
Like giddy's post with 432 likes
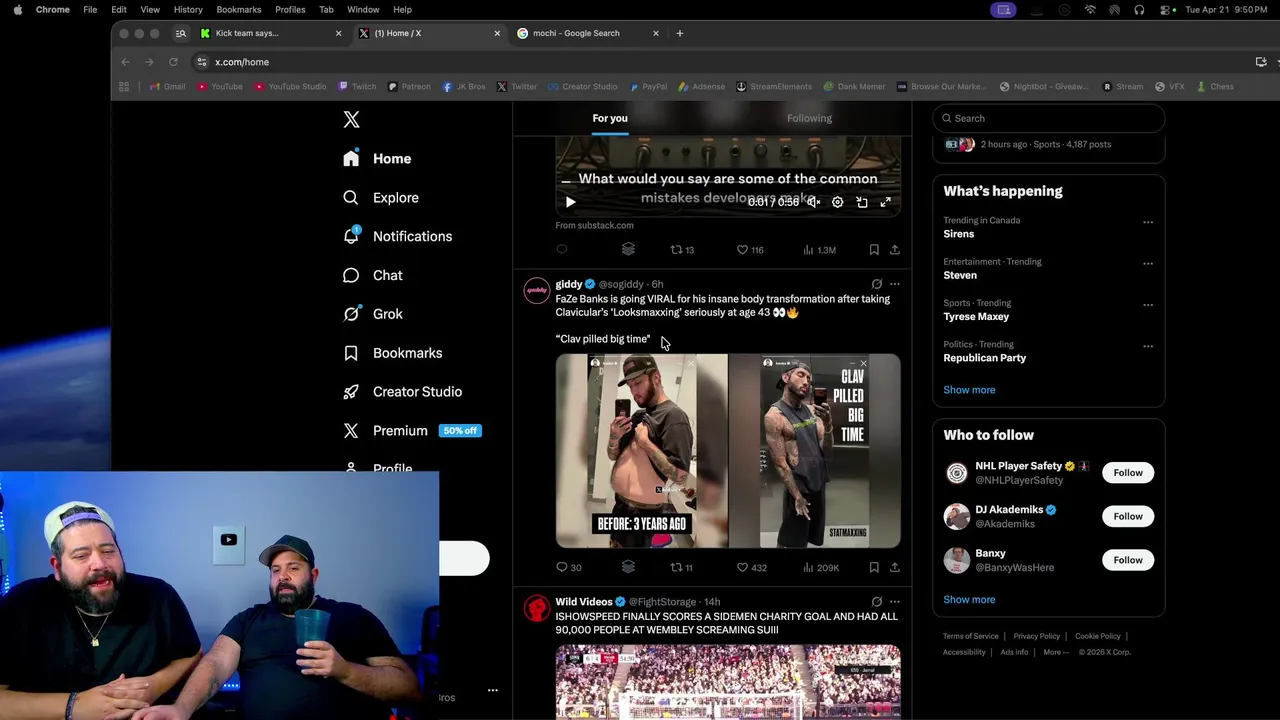(752, 567)
